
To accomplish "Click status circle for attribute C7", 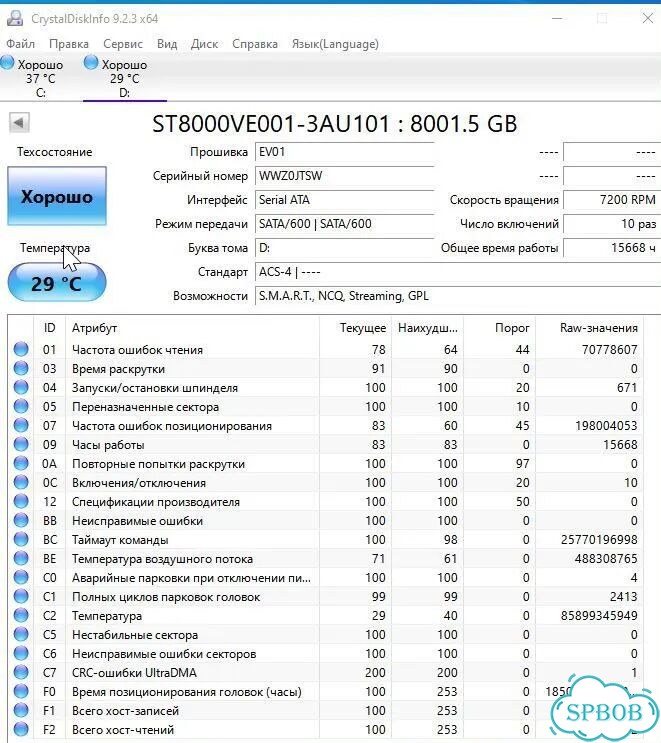I will pyautogui.click(x=21, y=672).
